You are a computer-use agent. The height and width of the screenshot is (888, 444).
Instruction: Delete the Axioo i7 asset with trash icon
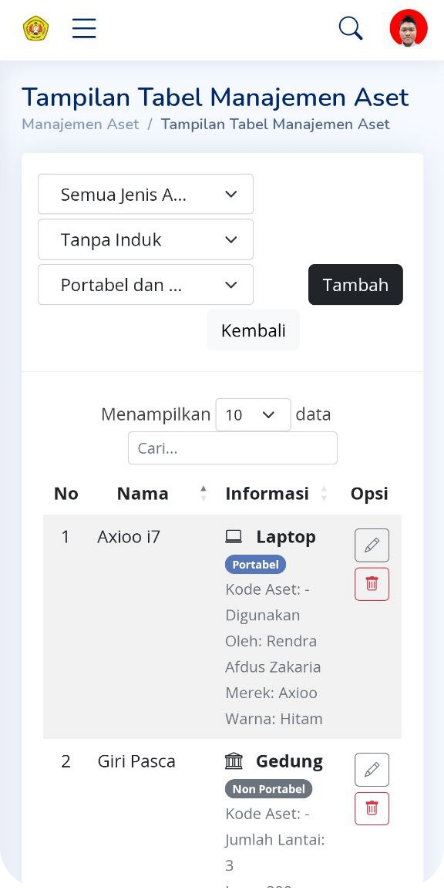point(372,584)
